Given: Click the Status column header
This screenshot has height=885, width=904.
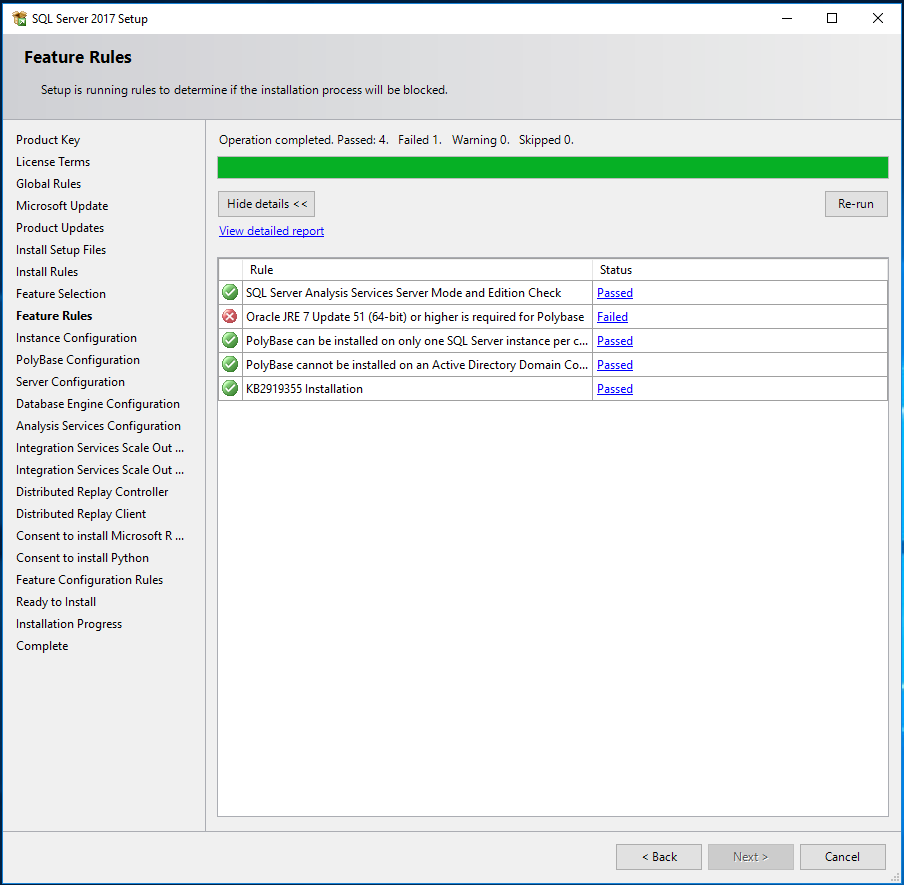Looking at the screenshot, I should [x=738, y=270].
